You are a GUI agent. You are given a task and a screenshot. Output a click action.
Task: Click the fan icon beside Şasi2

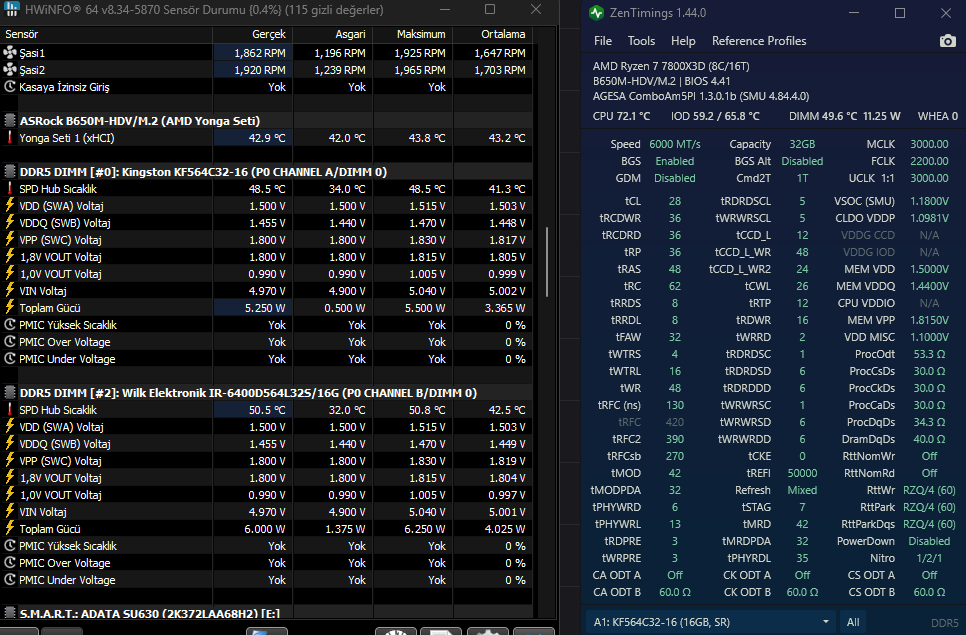[x=10, y=70]
